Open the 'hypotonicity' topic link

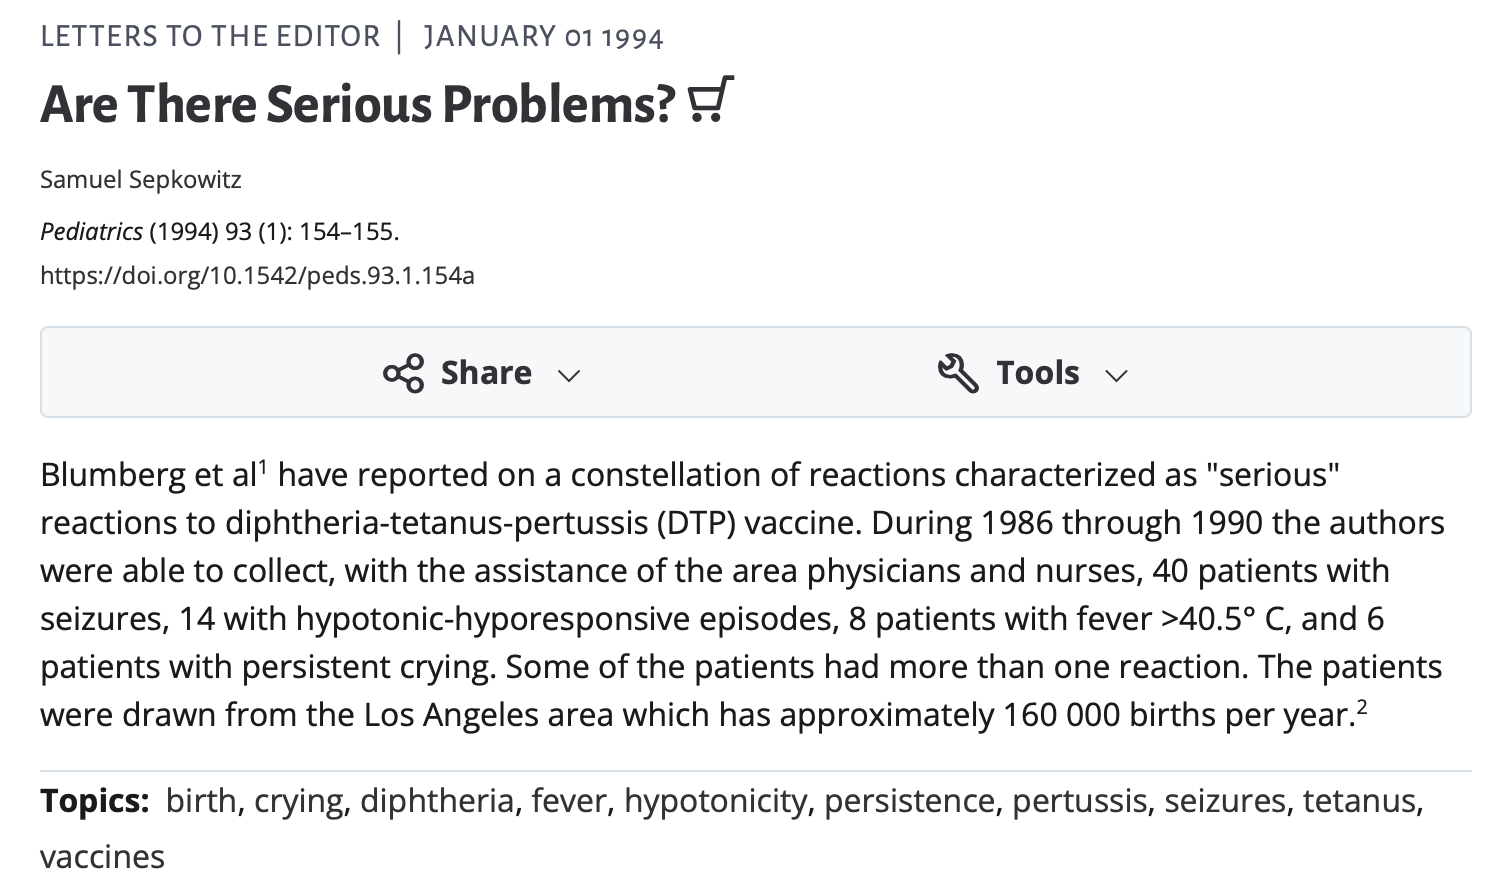point(715,801)
